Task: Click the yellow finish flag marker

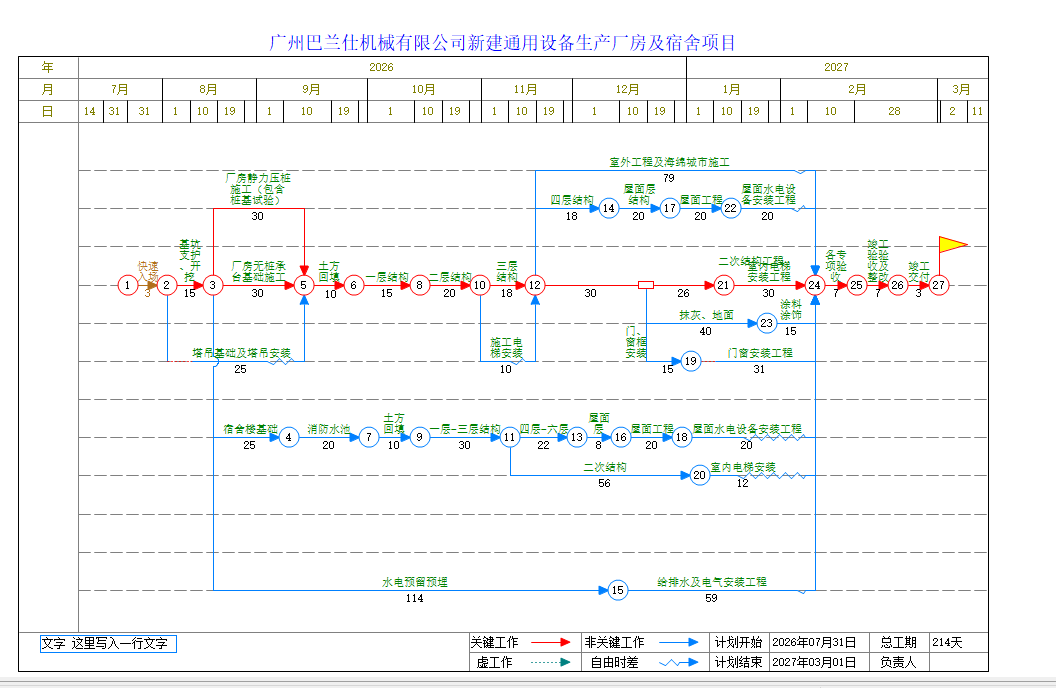Action: 953,244
